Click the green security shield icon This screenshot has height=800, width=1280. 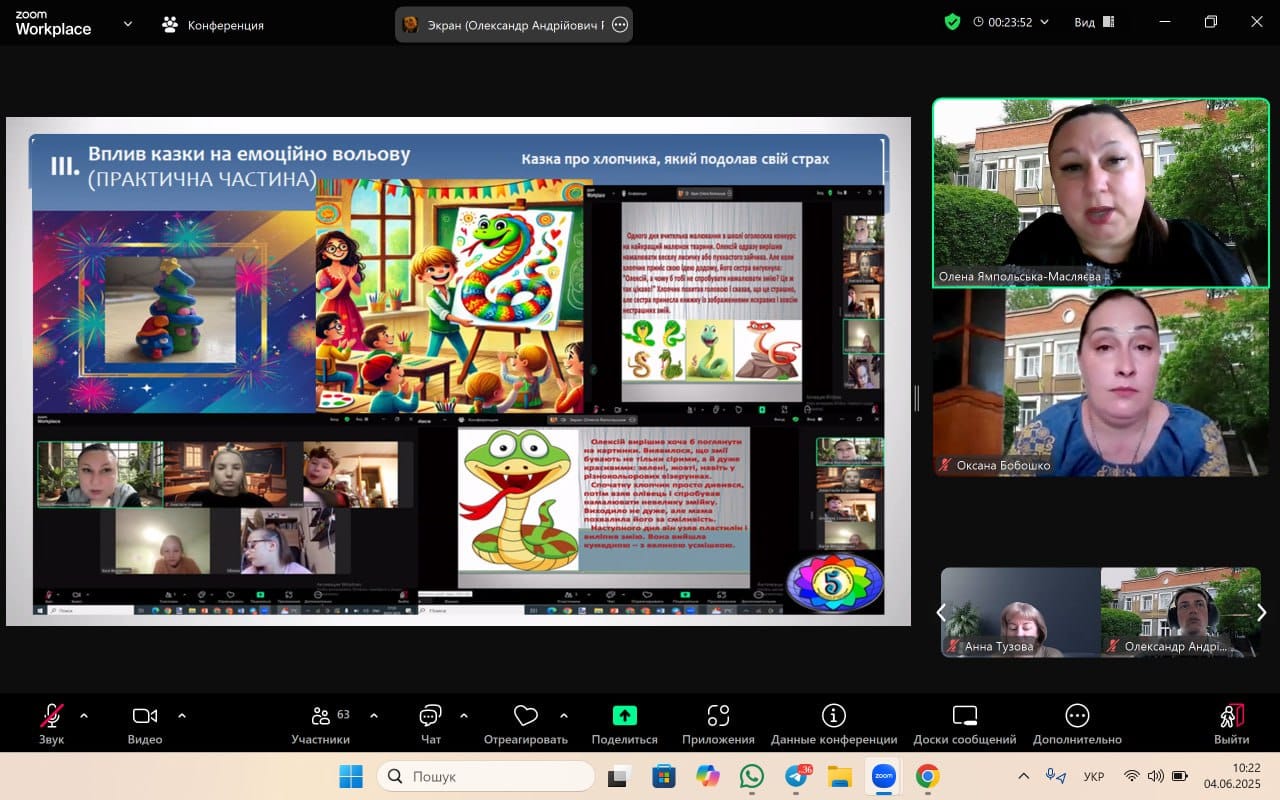(952, 22)
